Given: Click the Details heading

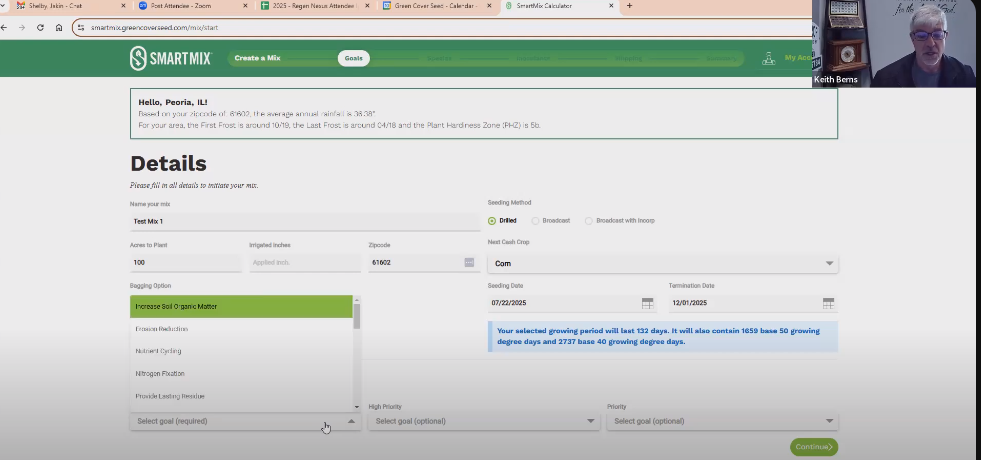Looking at the screenshot, I should [168, 163].
